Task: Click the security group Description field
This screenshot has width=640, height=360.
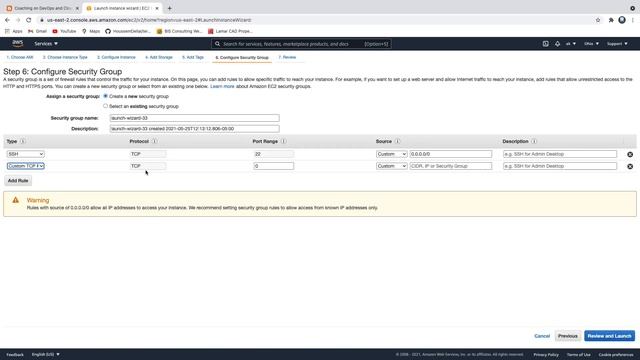Action: [195, 129]
